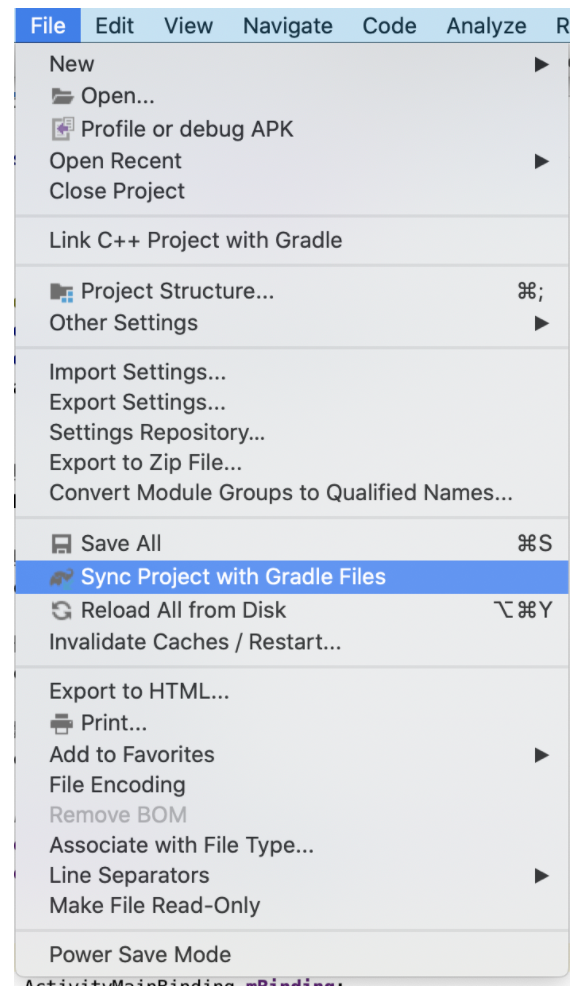Click the Gradle elephant sync icon
The image size is (582, 994).
pyautogui.click(x=62, y=577)
